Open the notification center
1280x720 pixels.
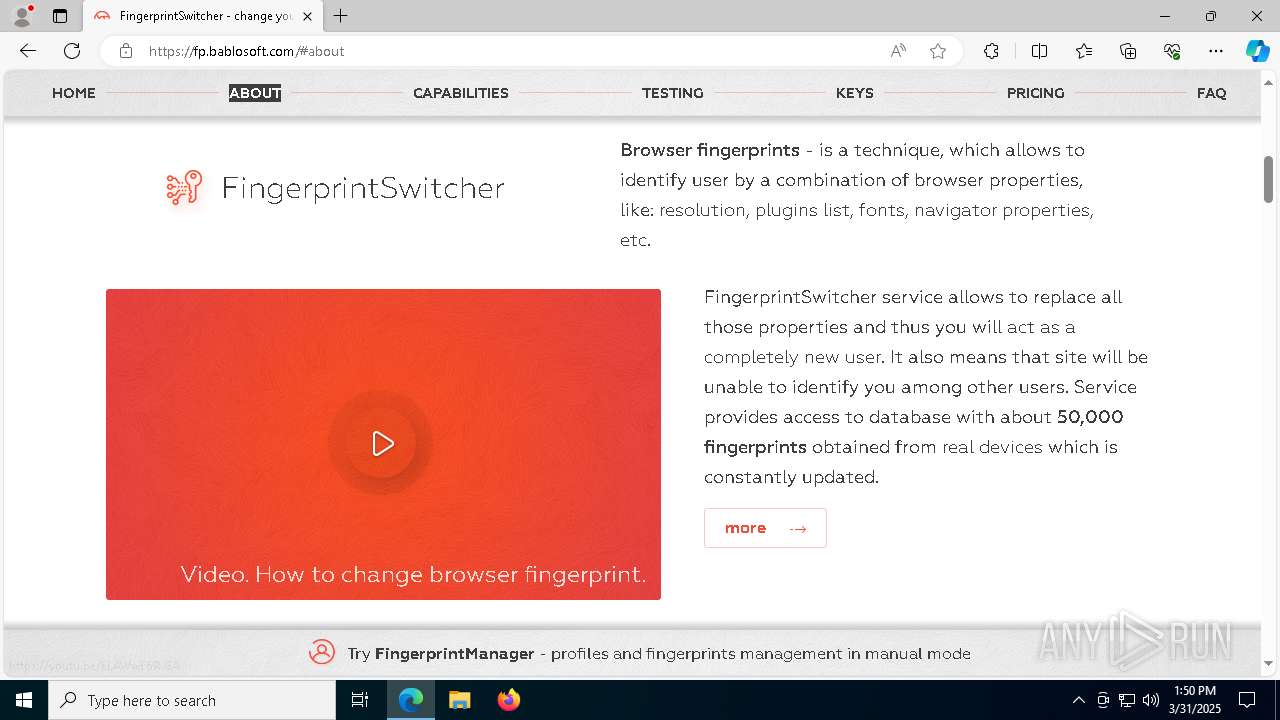pos(1247,700)
